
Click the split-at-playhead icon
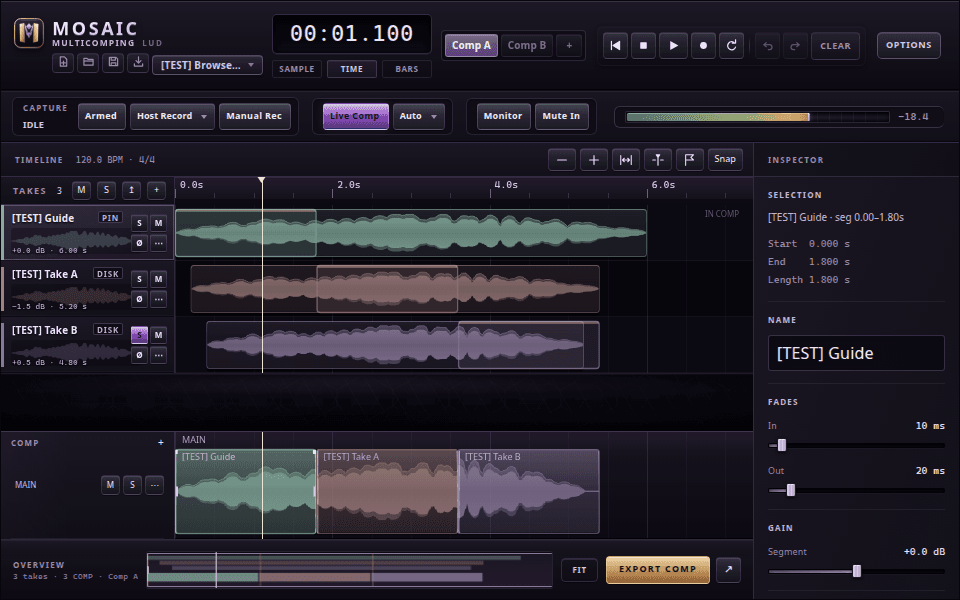pos(658,160)
